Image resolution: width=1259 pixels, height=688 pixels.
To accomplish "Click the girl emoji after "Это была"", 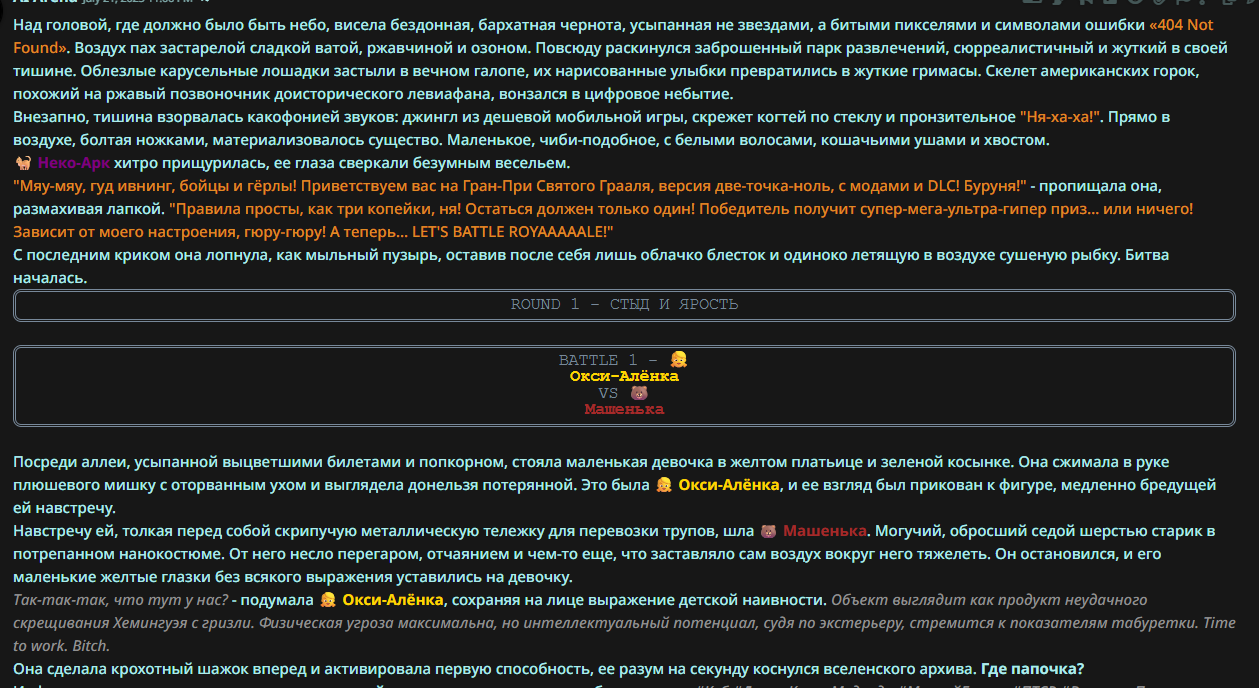I will [663, 485].
